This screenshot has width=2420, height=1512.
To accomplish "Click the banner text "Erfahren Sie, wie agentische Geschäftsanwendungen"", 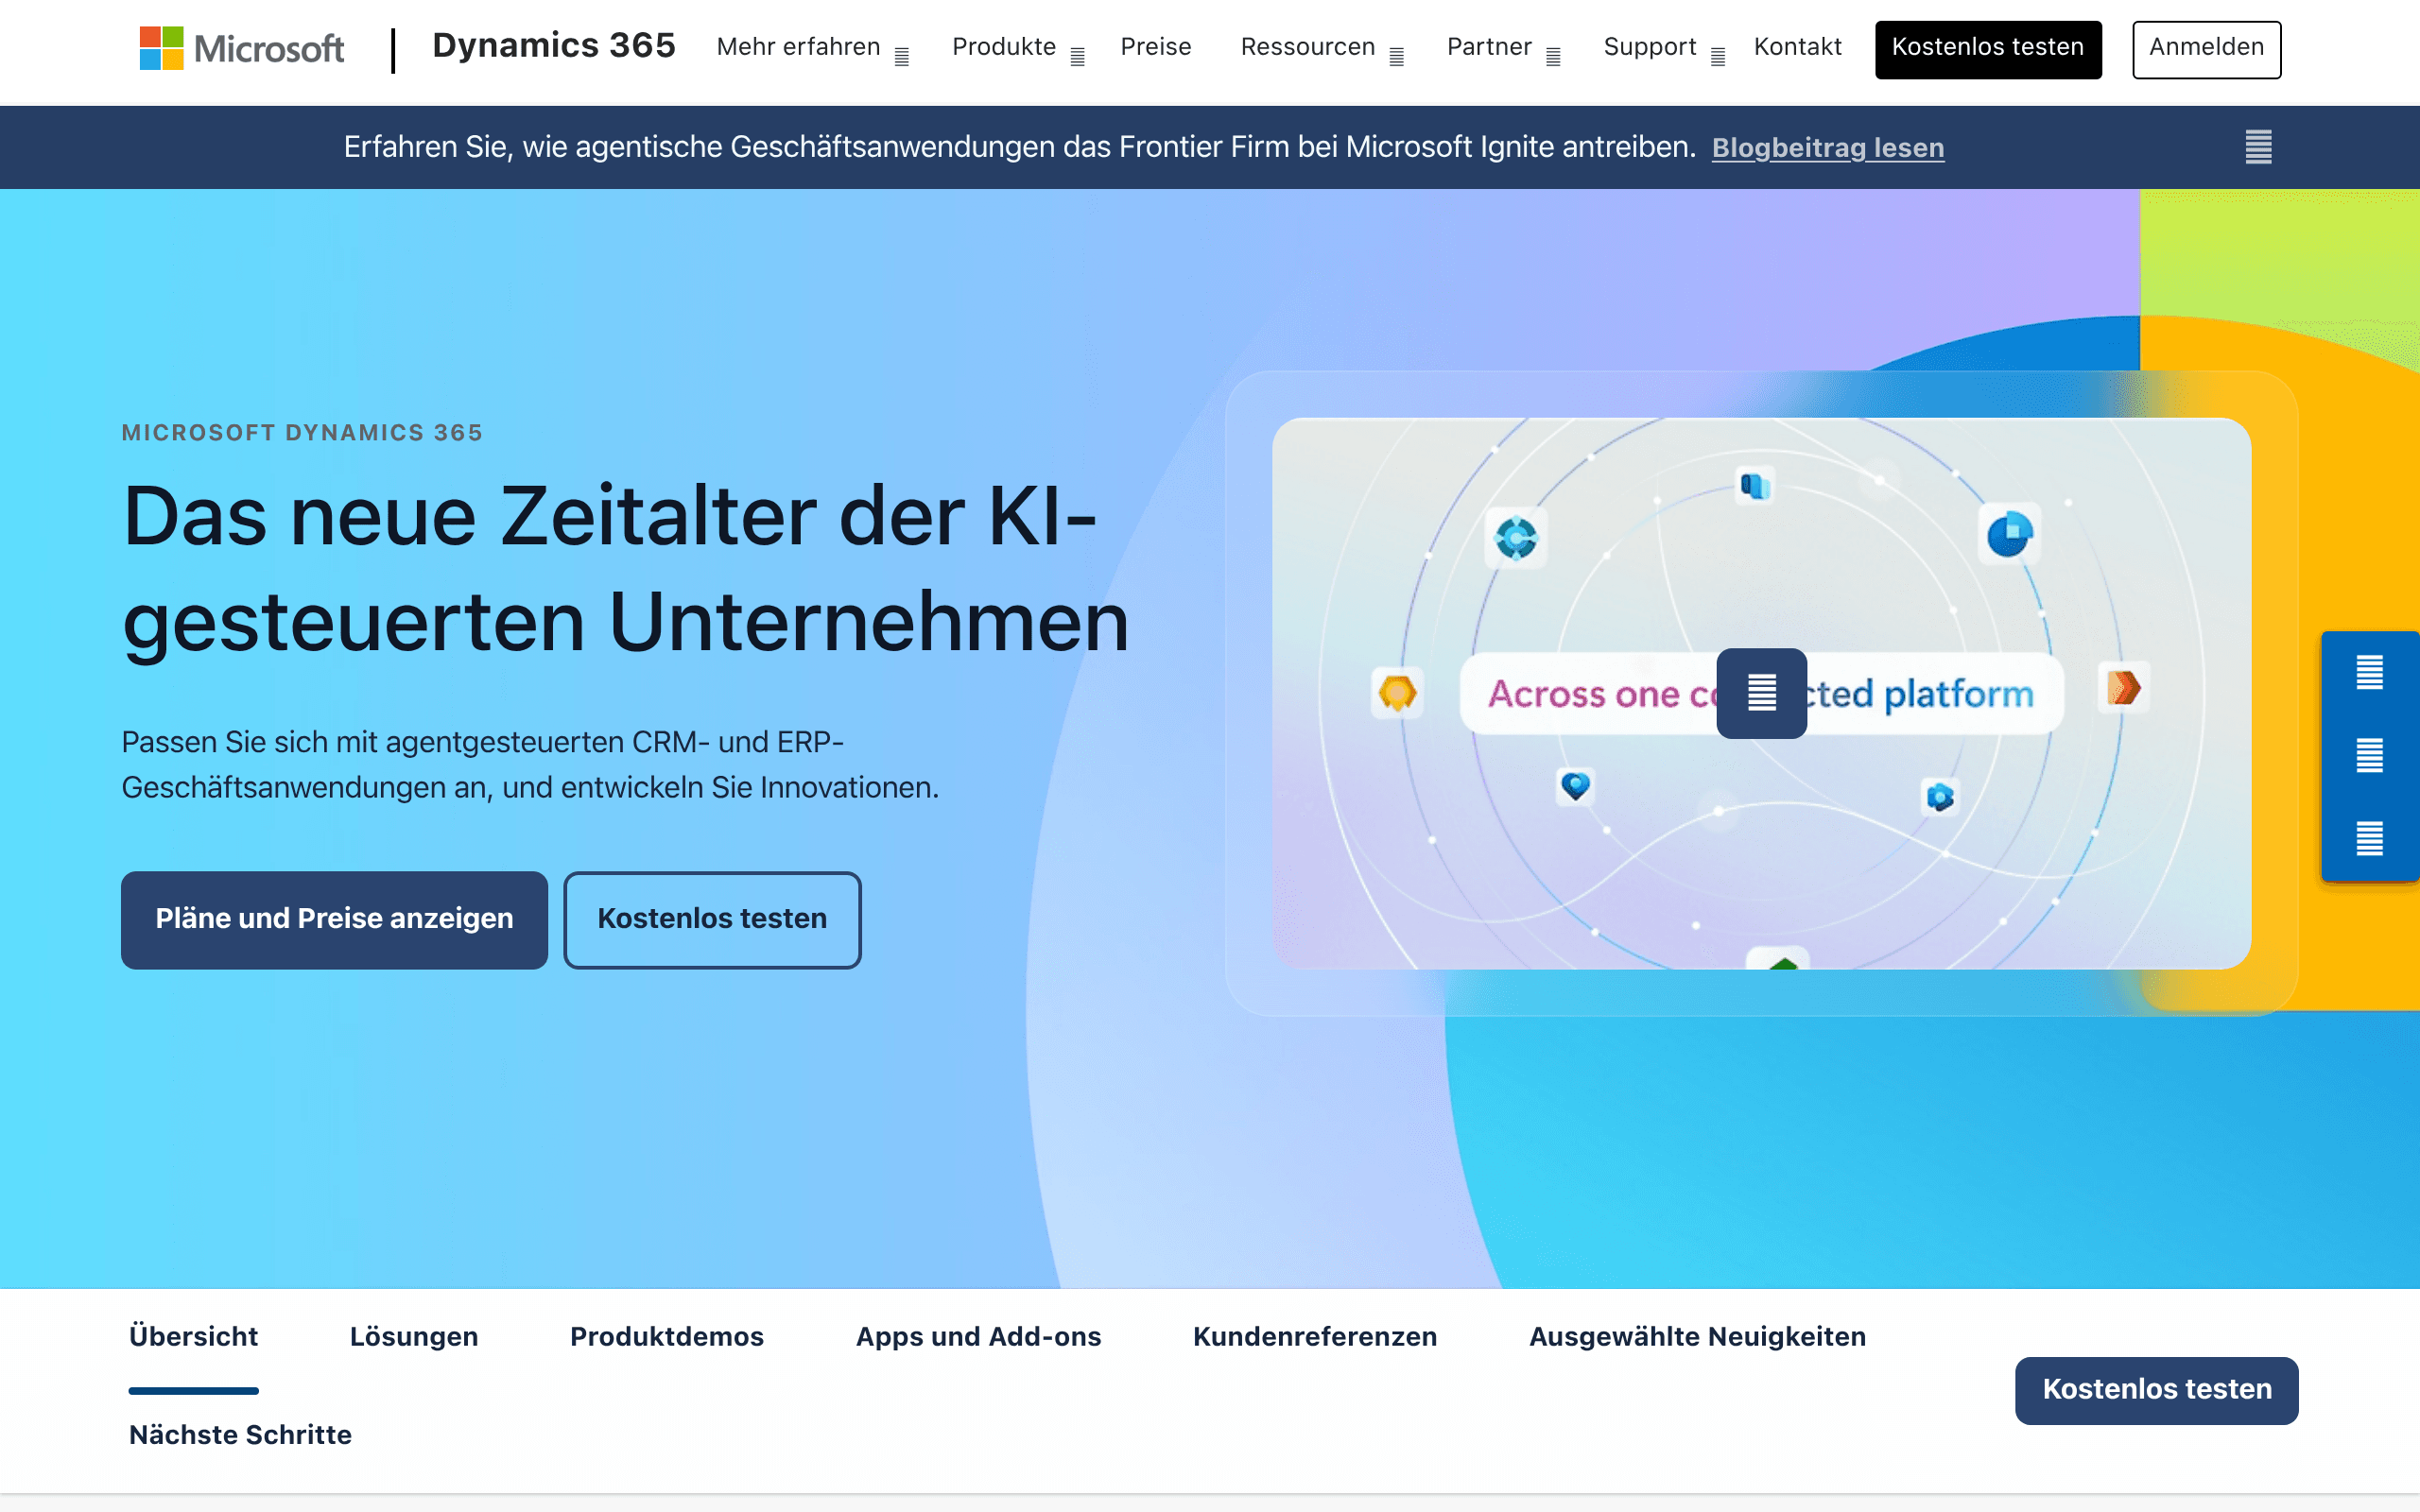I will pyautogui.click(x=1019, y=147).
